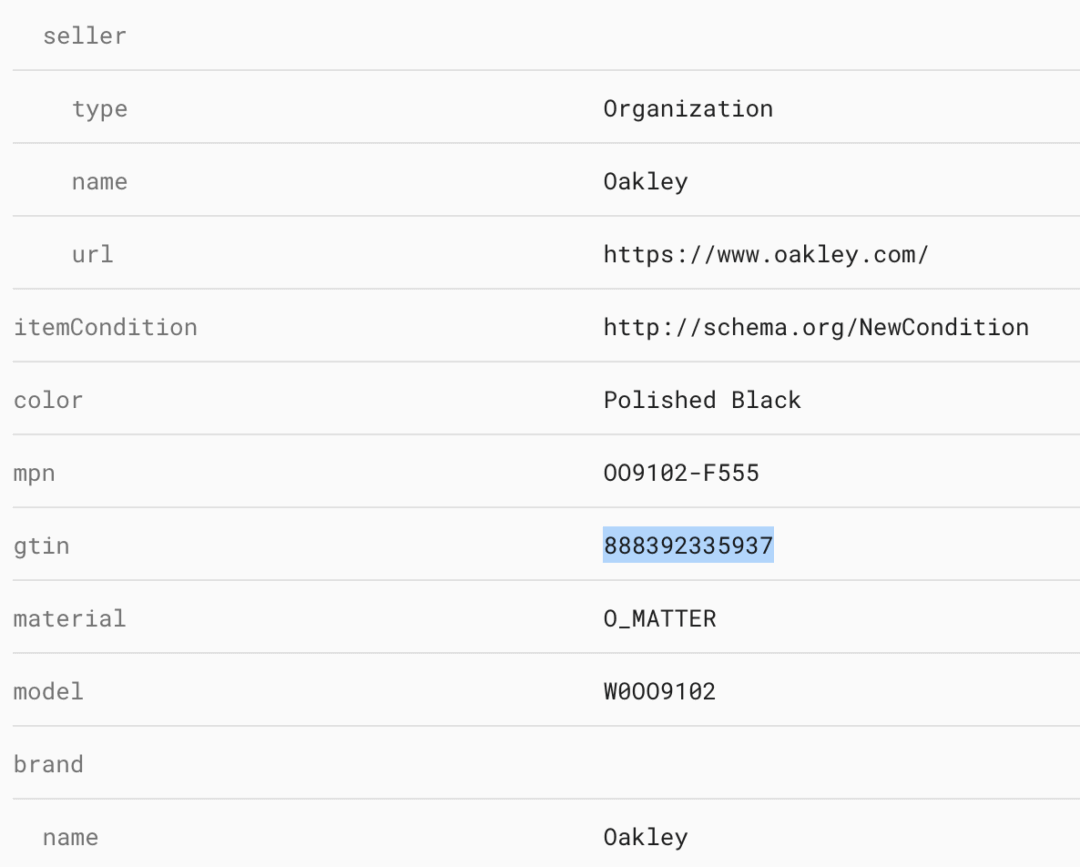Select the mpn property label

click(34, 473)
